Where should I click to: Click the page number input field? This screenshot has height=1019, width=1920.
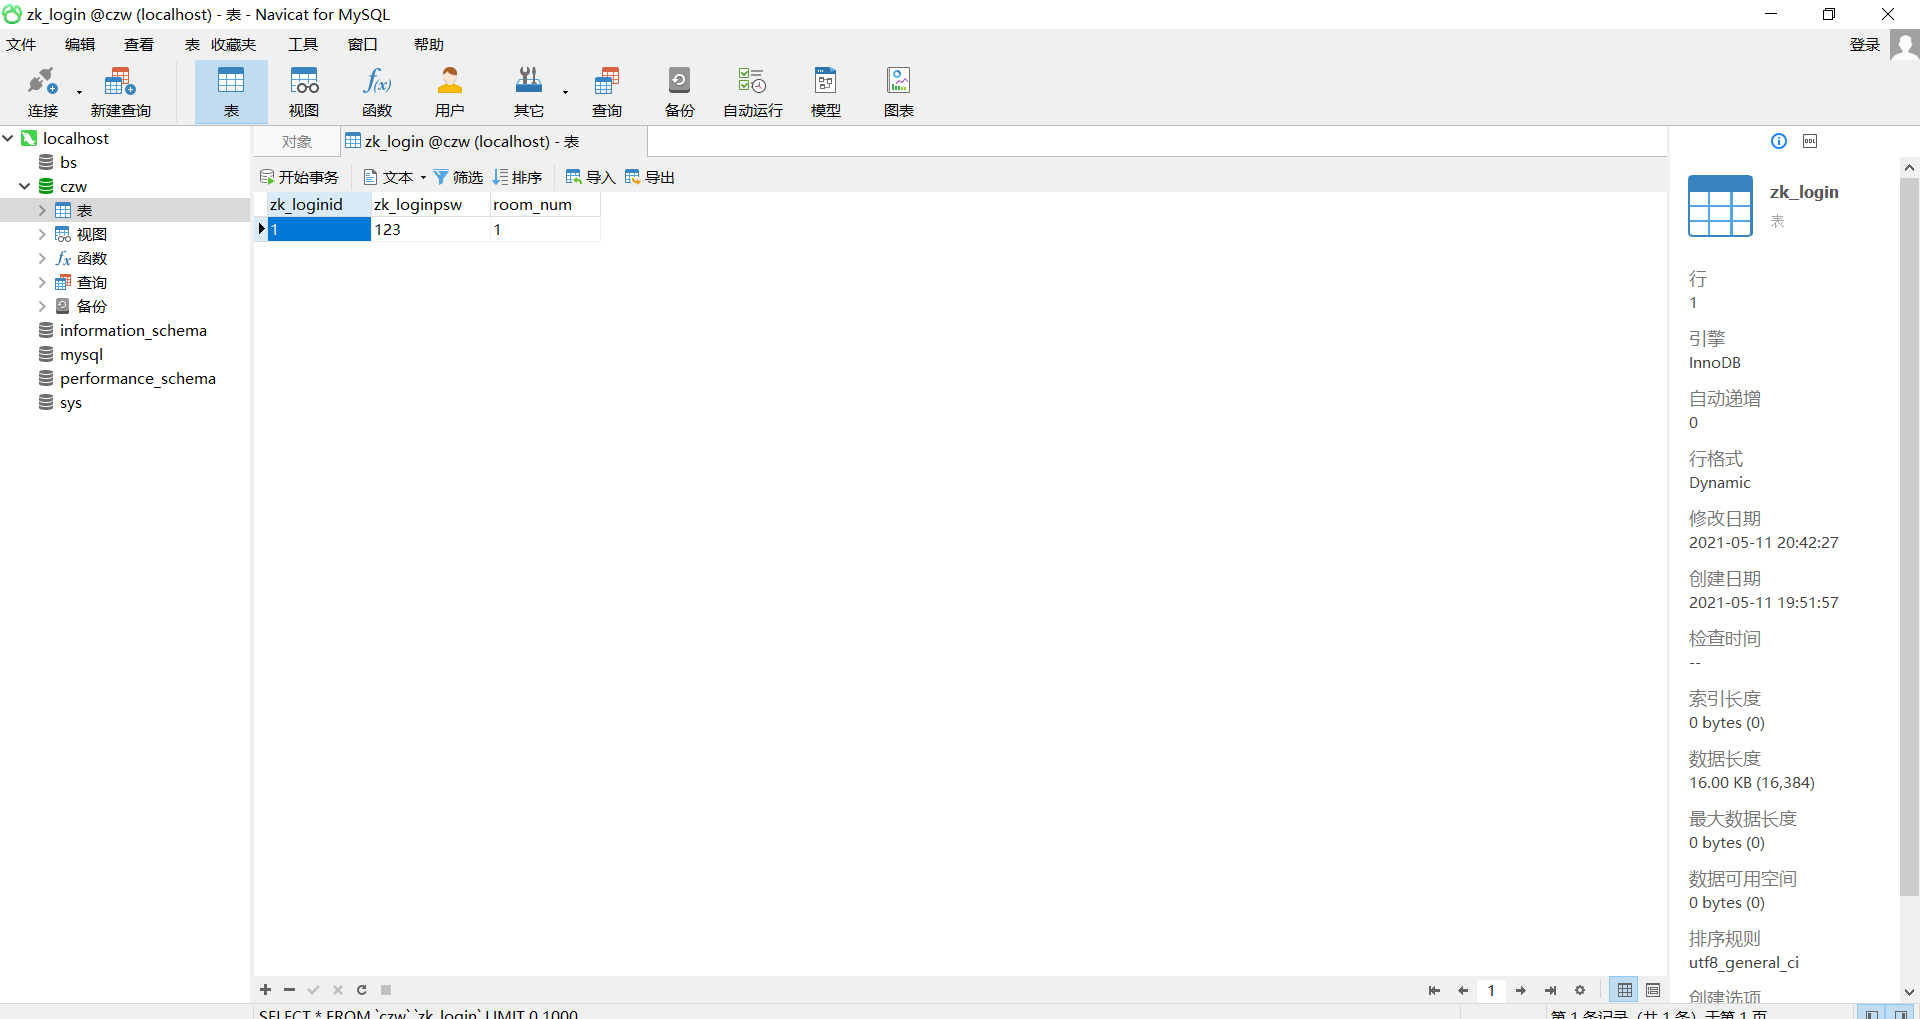(x=1491, y=990)
